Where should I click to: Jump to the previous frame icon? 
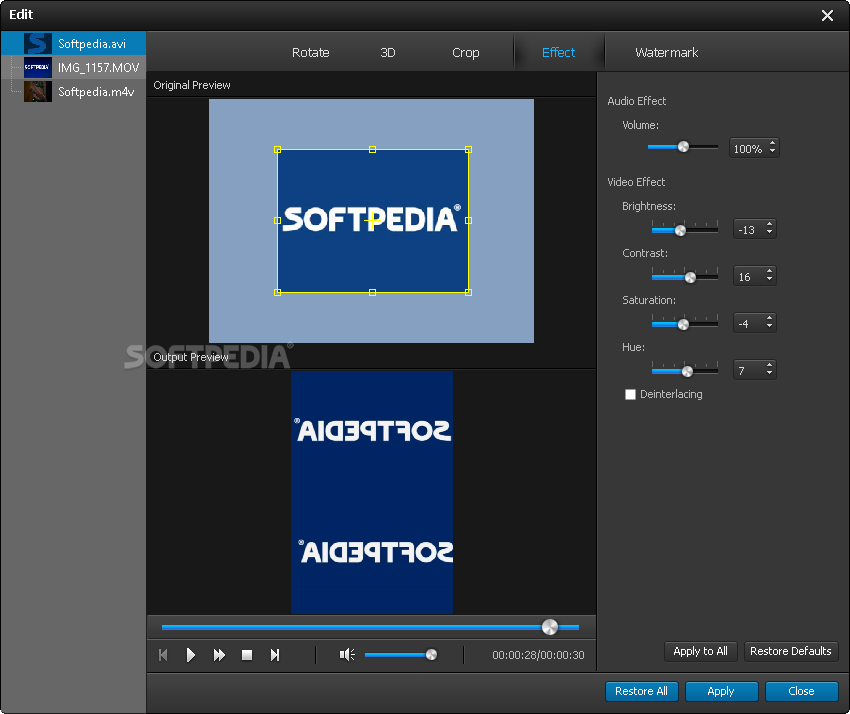(163, 655)
